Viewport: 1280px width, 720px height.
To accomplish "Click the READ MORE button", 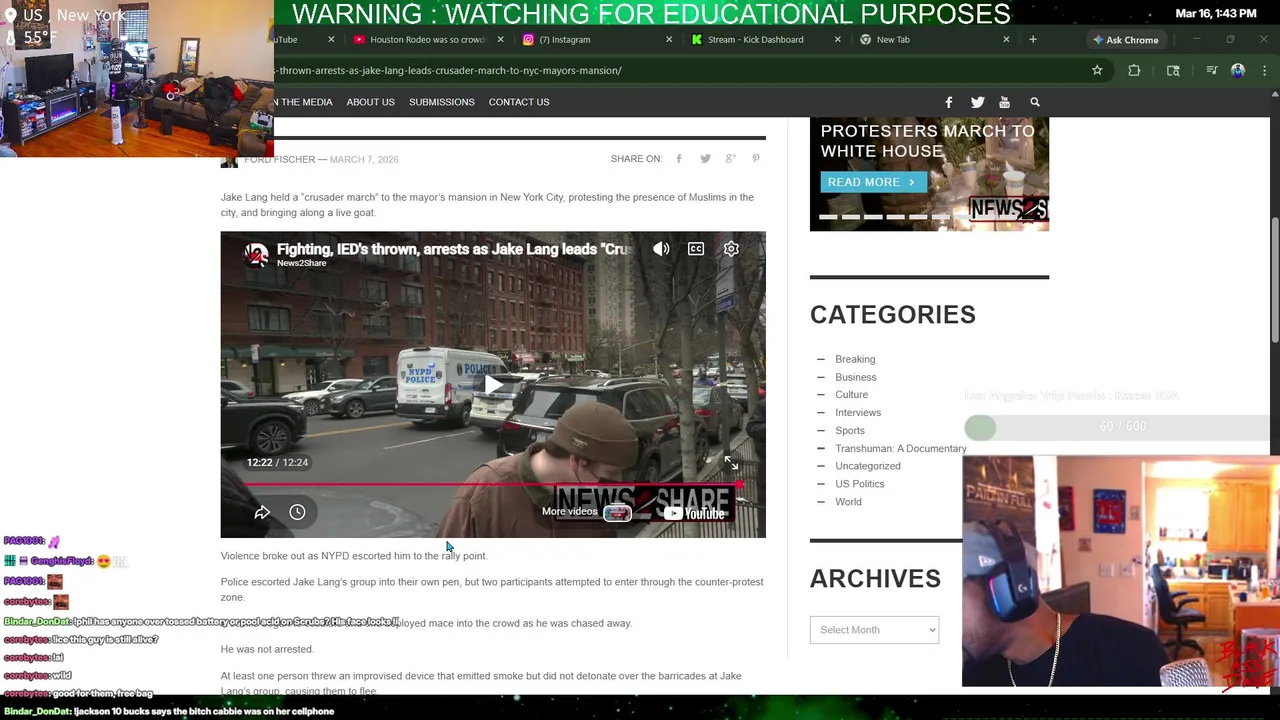I will click(x=871, y=182).
